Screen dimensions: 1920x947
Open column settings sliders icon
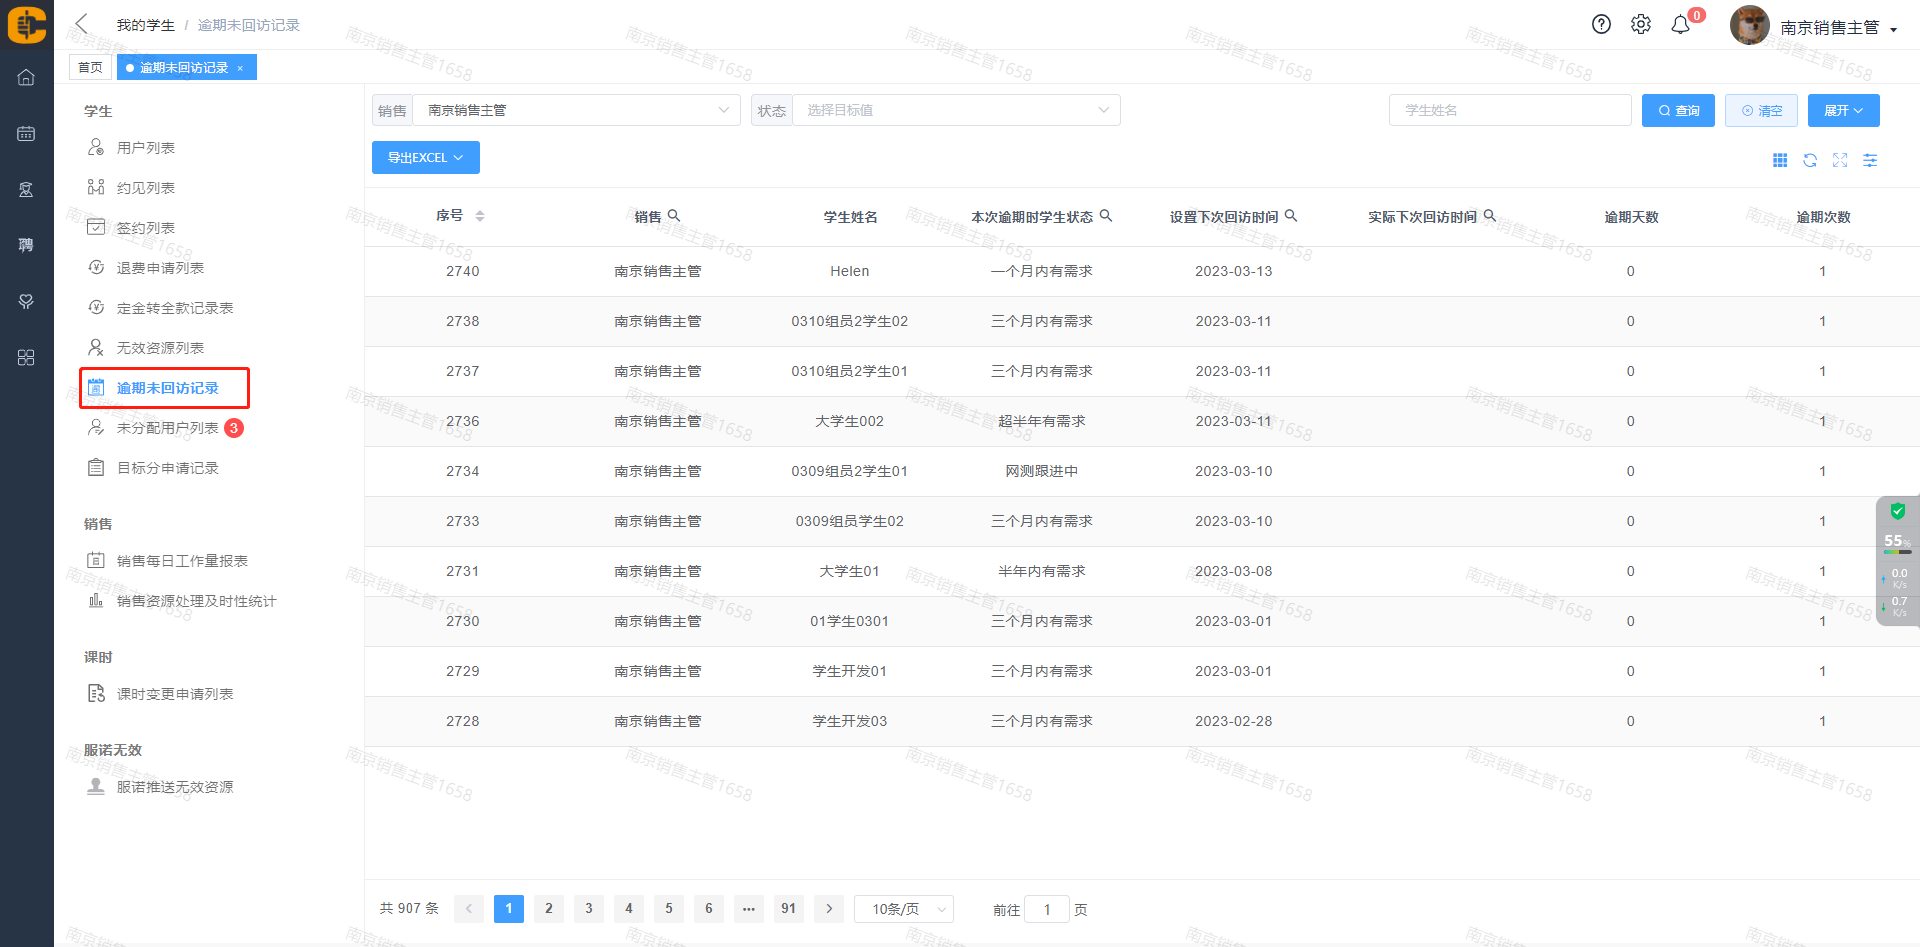(1870, 160)
